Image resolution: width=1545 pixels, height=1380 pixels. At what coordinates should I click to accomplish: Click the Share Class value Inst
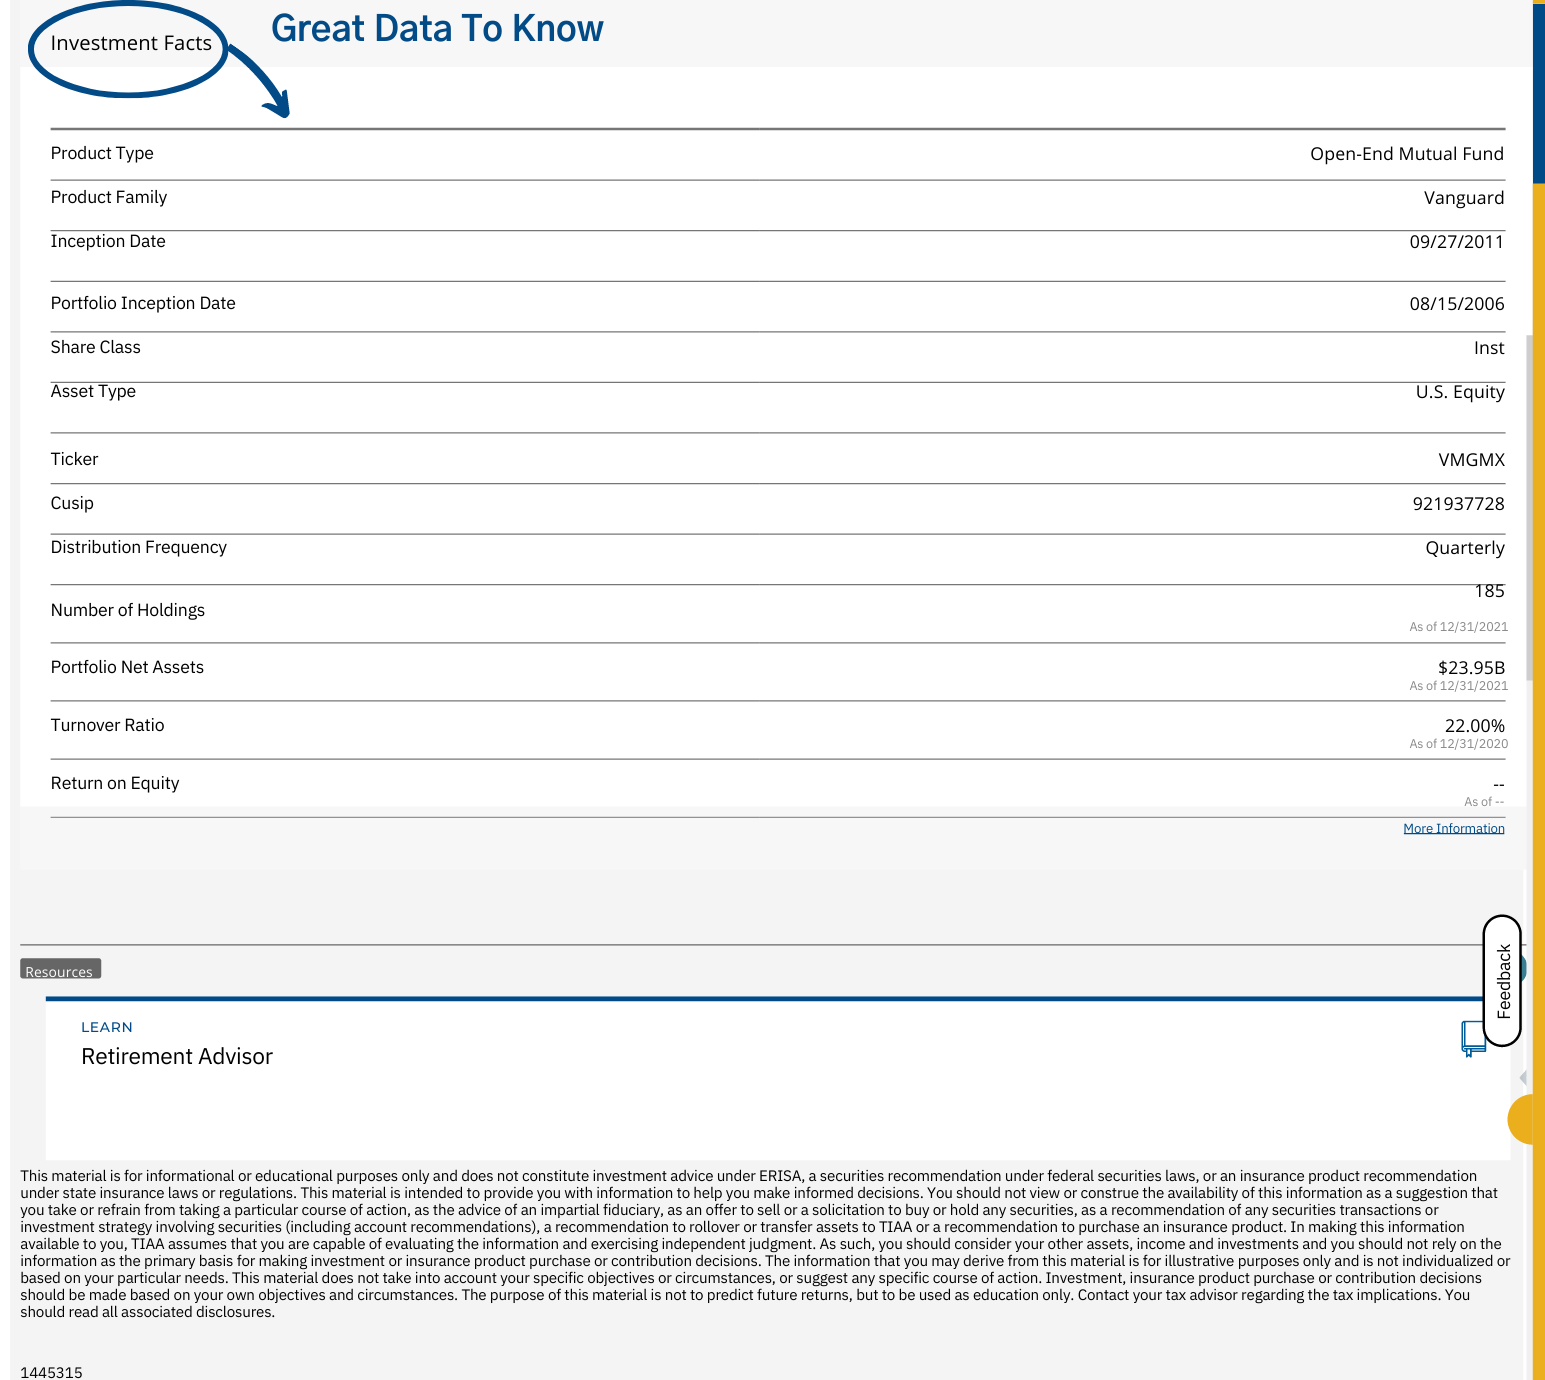pyautogui.click(x=1489, y=348)
